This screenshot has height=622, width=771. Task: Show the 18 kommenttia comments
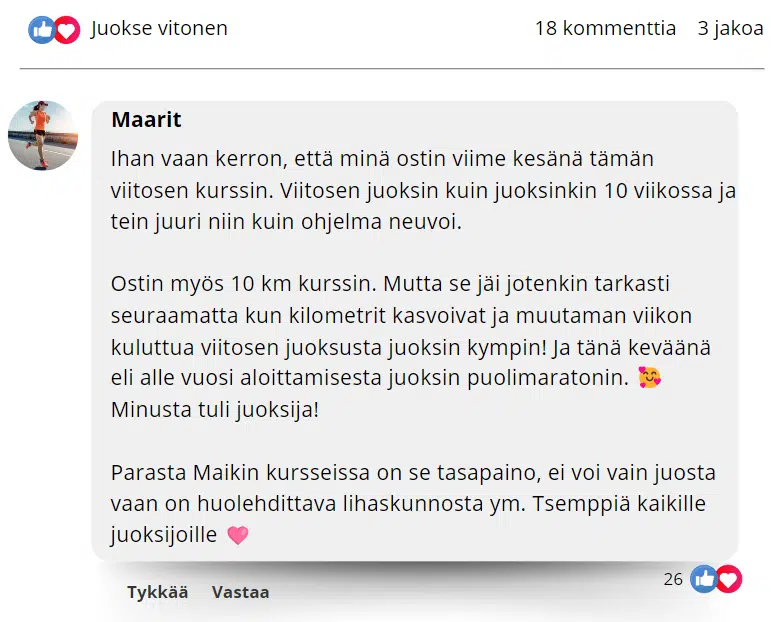point(605,28)
